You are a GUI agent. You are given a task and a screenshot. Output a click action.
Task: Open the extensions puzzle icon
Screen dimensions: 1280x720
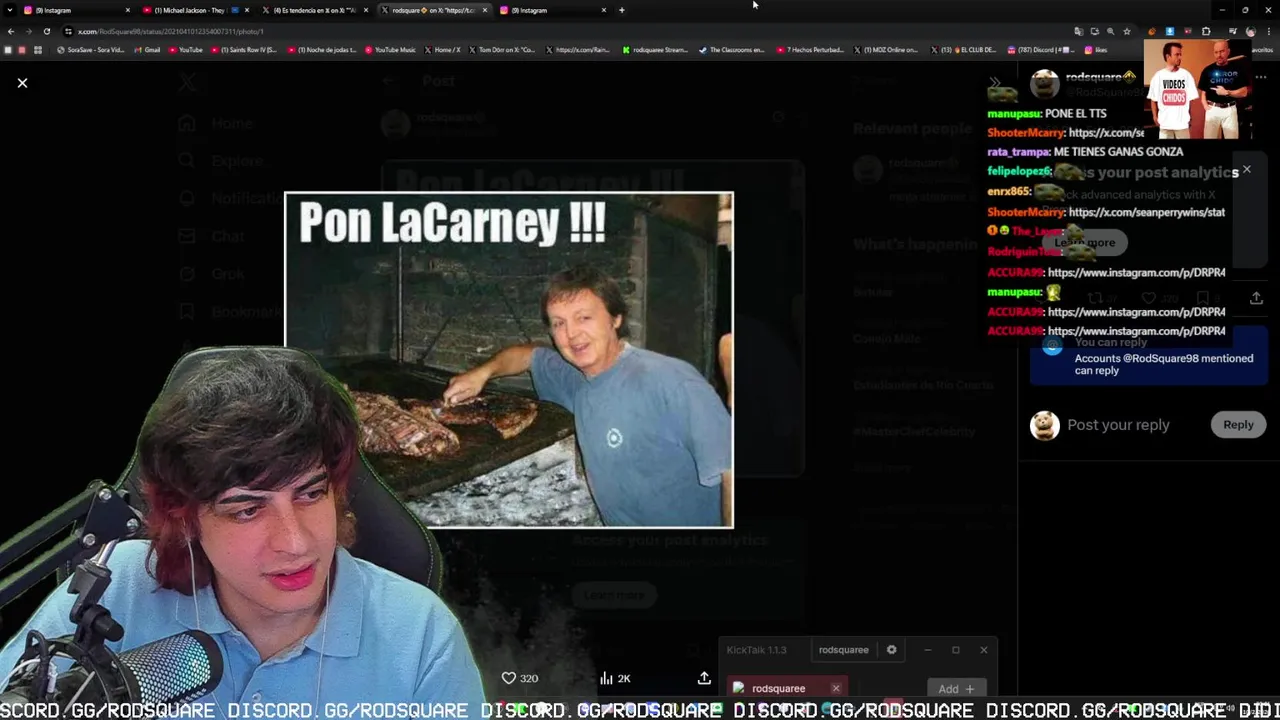click(x=1206, y=31)
